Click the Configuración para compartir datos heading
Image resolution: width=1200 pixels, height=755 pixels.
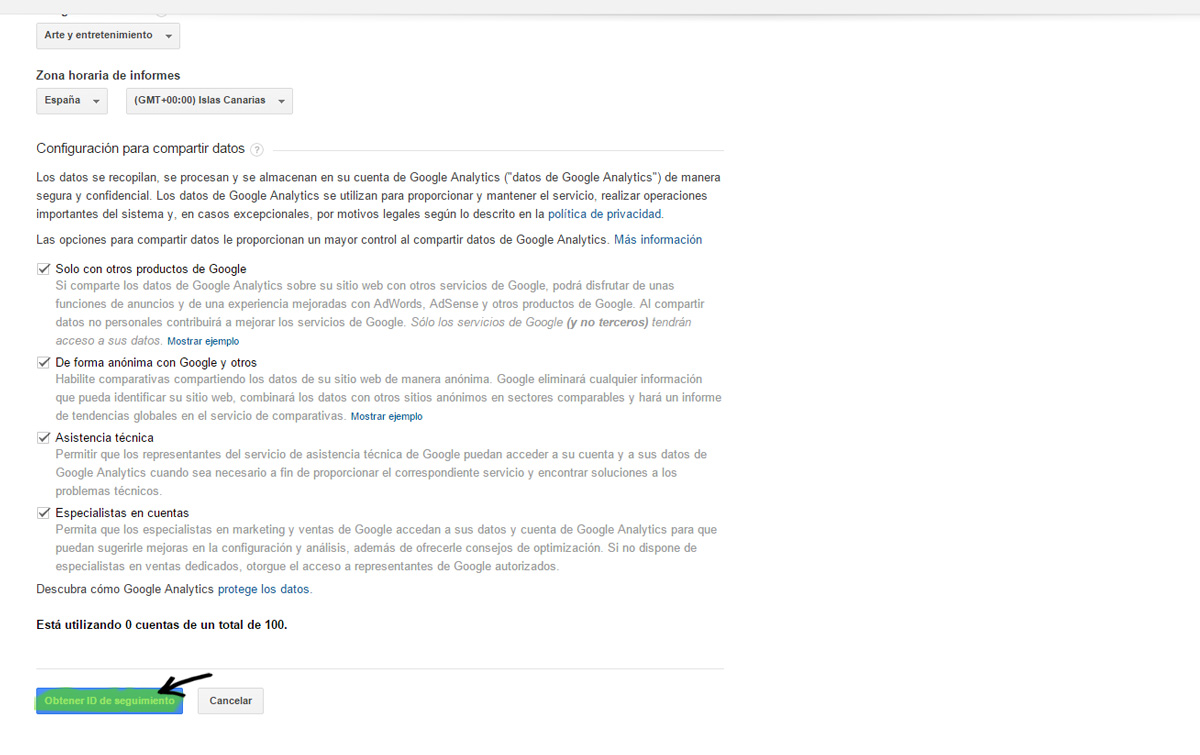point(141,148)
